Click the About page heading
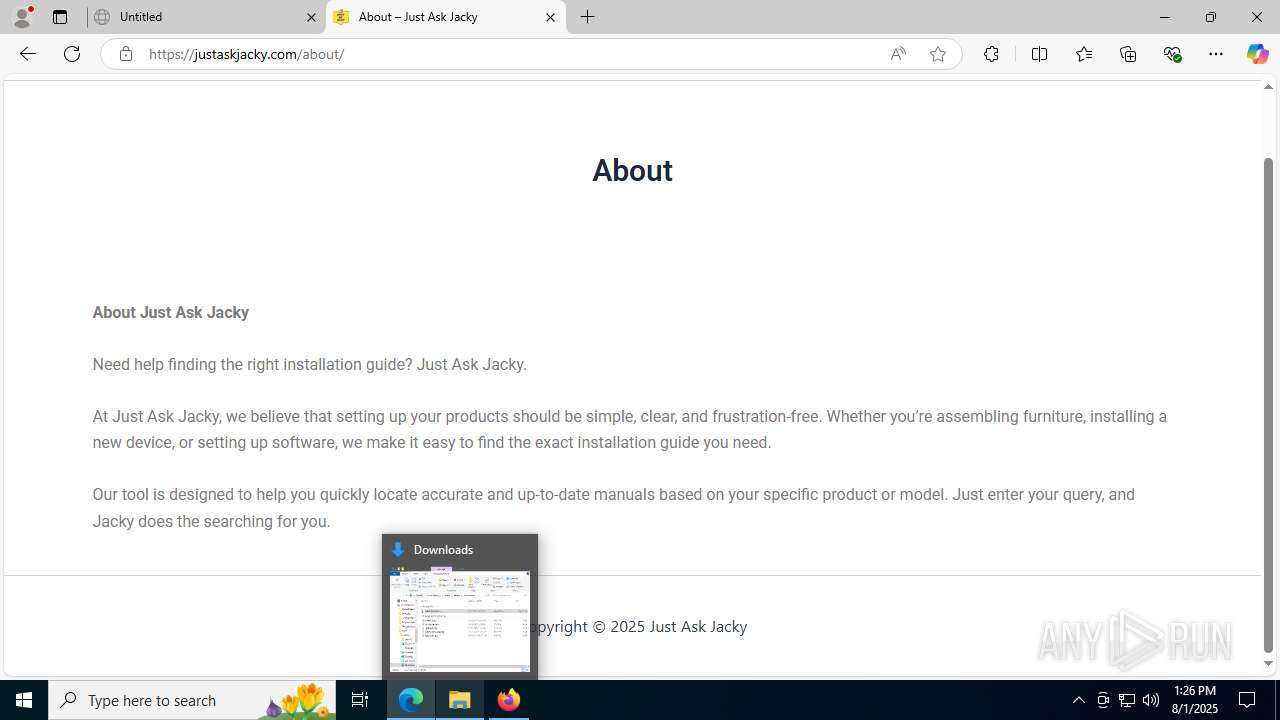 pos(632,171)
